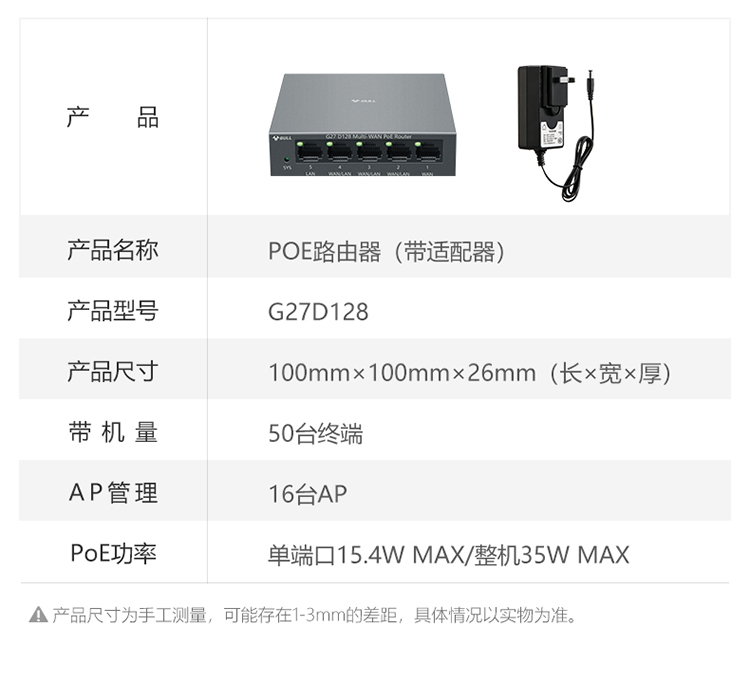Click the 100mm×100mm×26mm dimensions value
The width and height of the screenshot is (750, 686).
pos(402,373)
